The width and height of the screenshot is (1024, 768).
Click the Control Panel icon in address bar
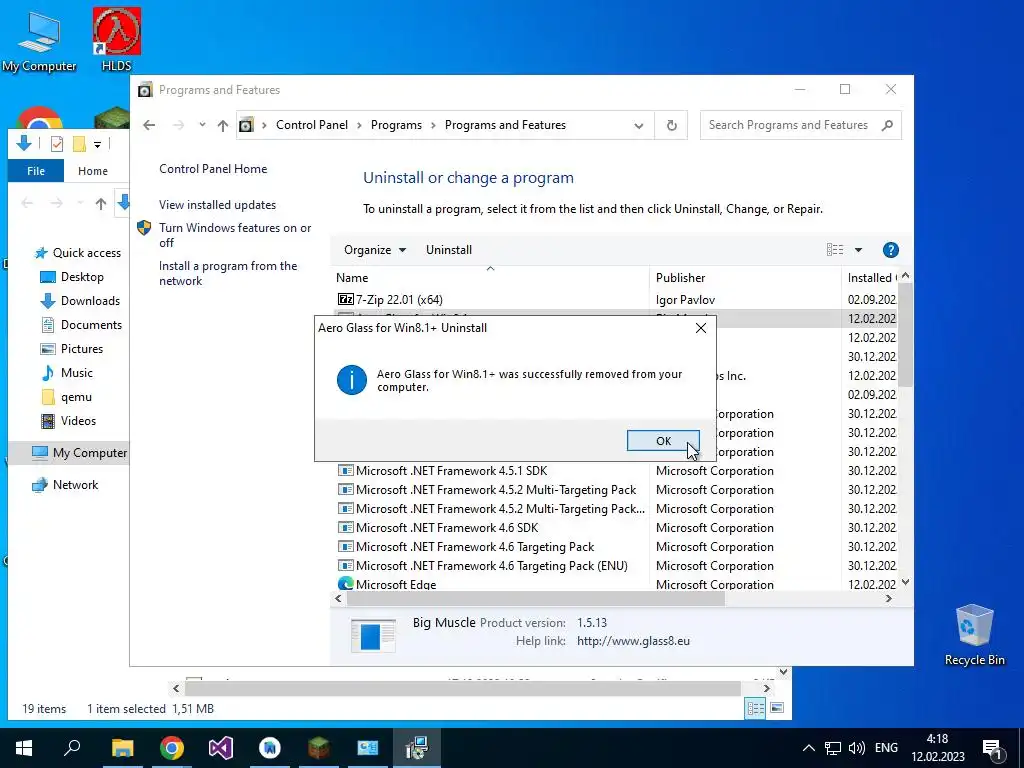point(246,125)
